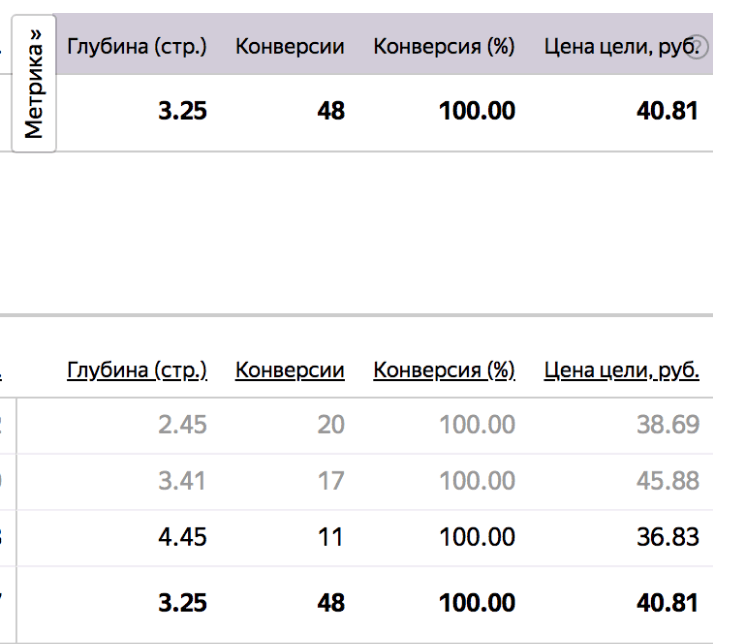Sort by Цена цели, руб. column link
746x644 pixels.
[622, 371]
